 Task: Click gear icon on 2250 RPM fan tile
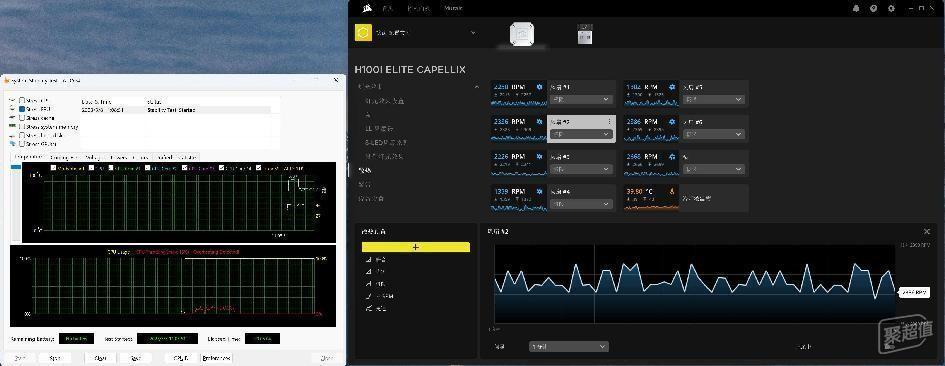point(539,87)
